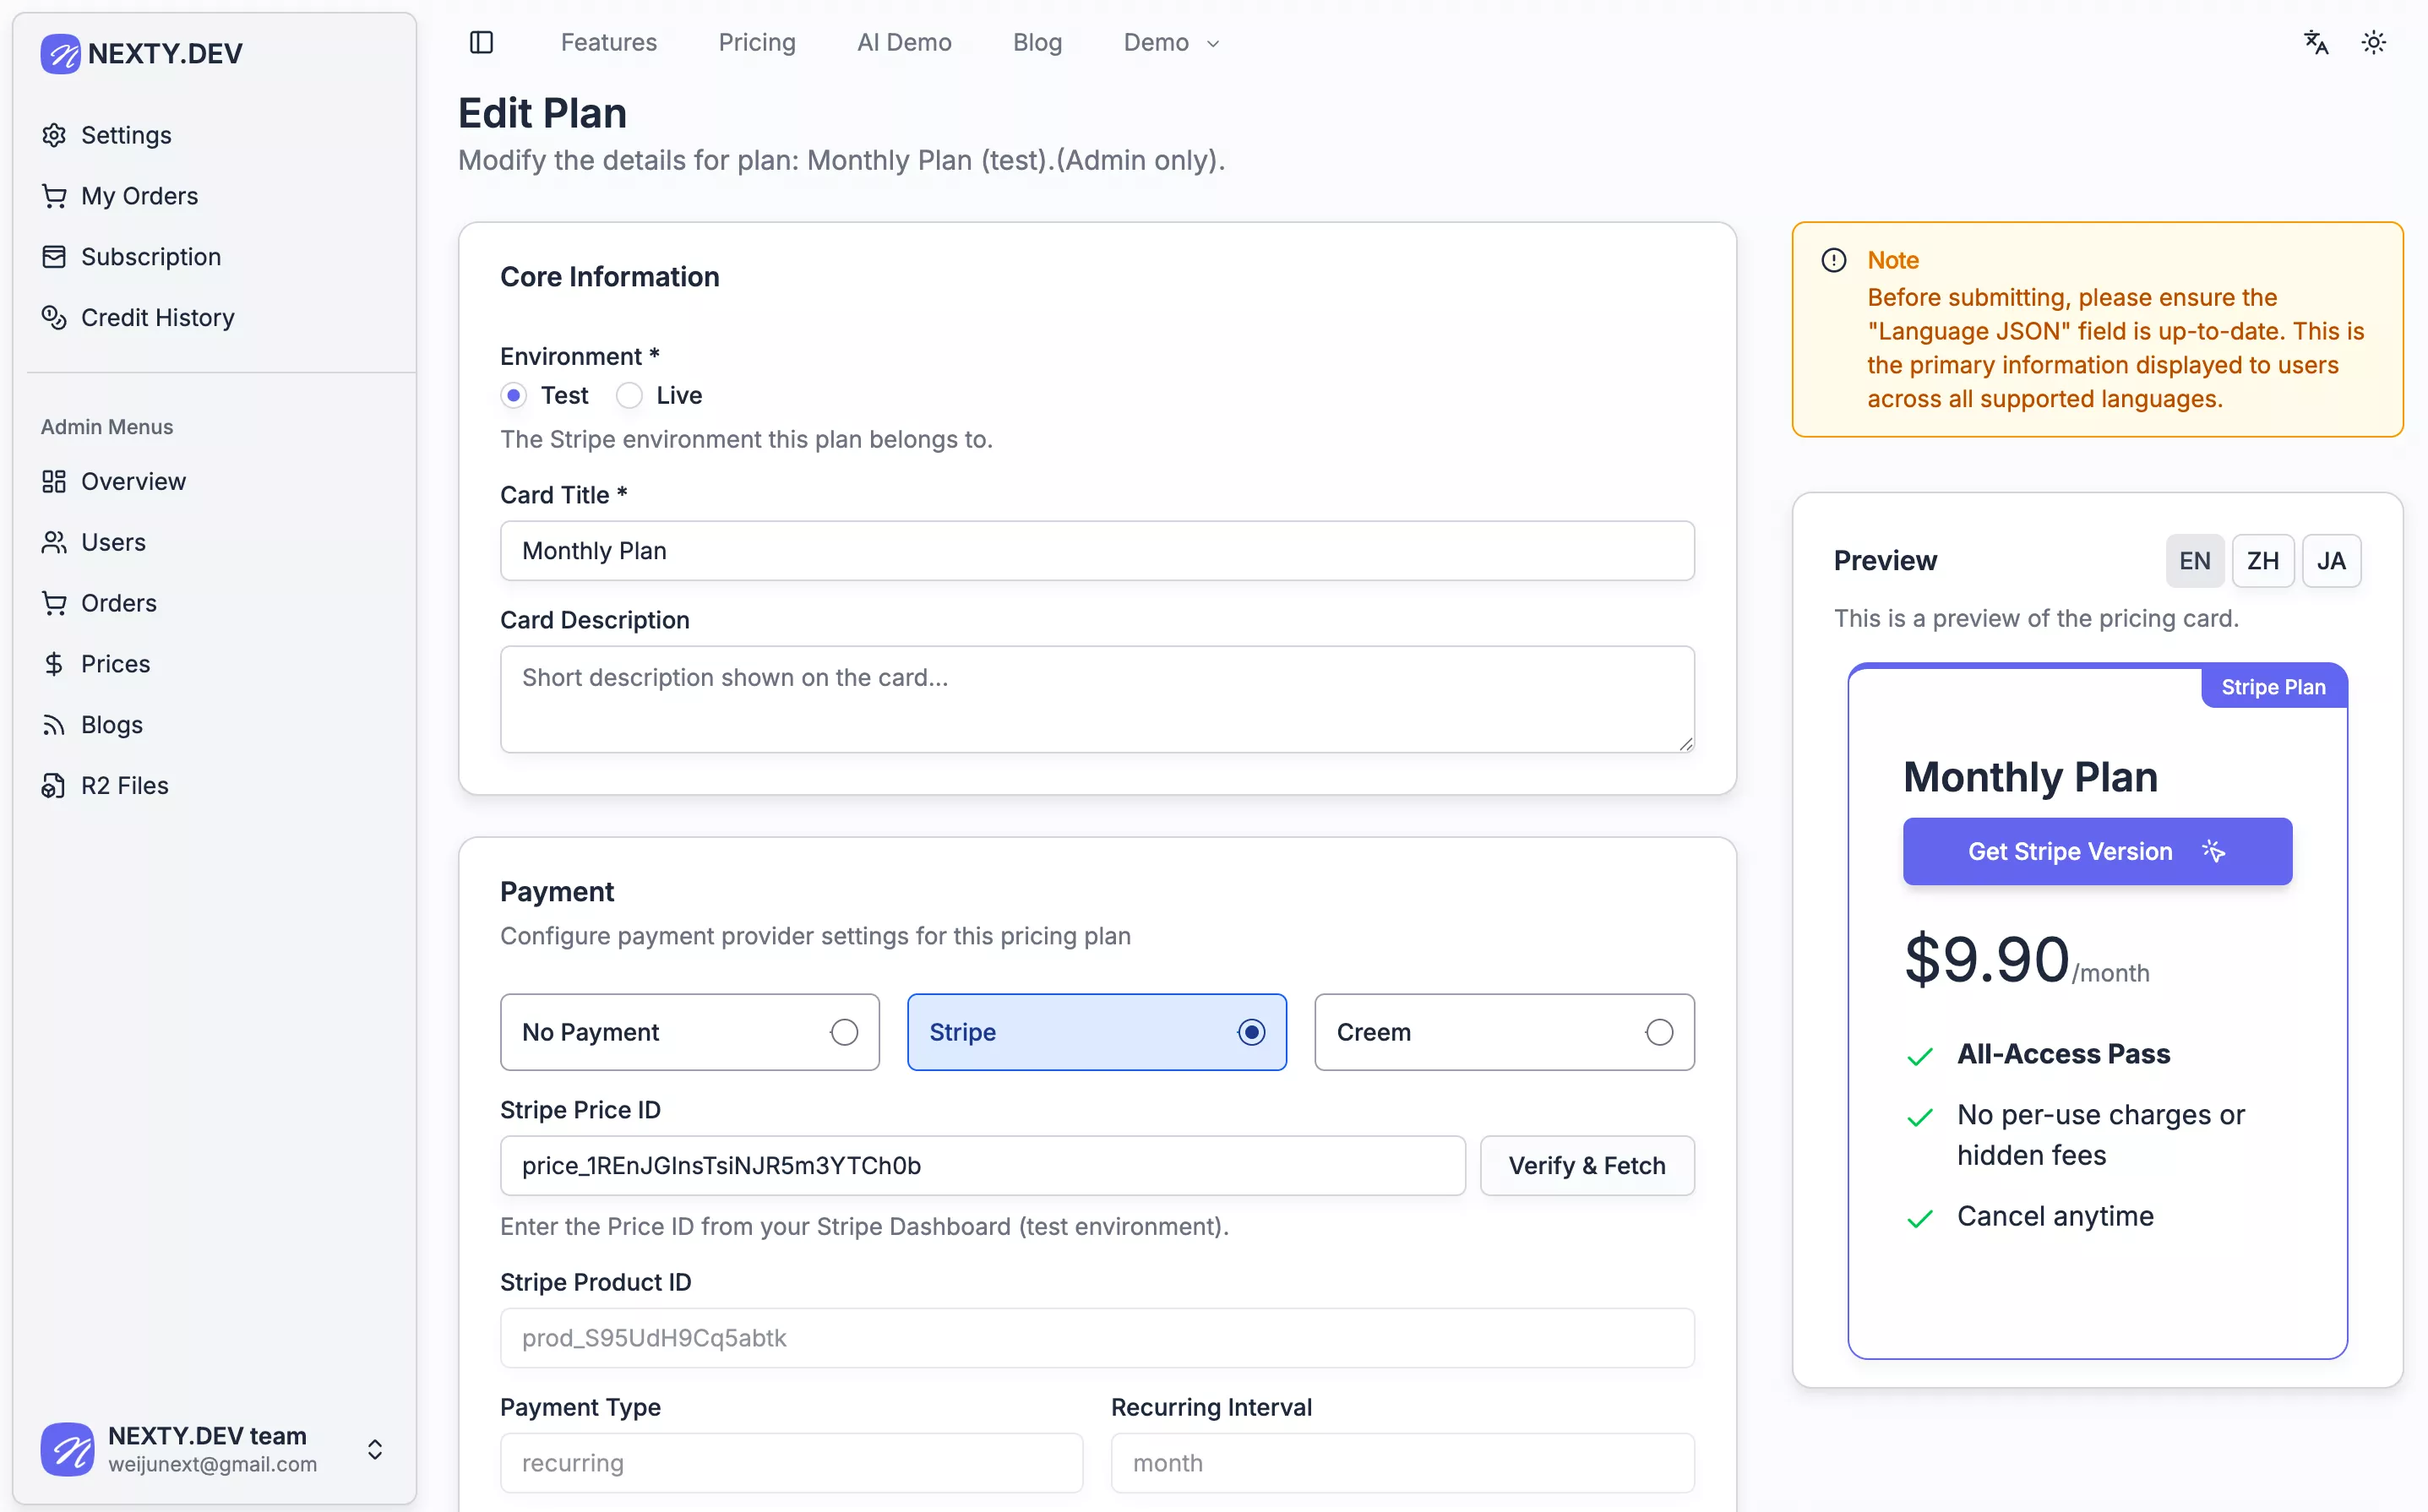
Task: Click the NEXTY.DEV logo icon
Action: [x=60, y=54]
